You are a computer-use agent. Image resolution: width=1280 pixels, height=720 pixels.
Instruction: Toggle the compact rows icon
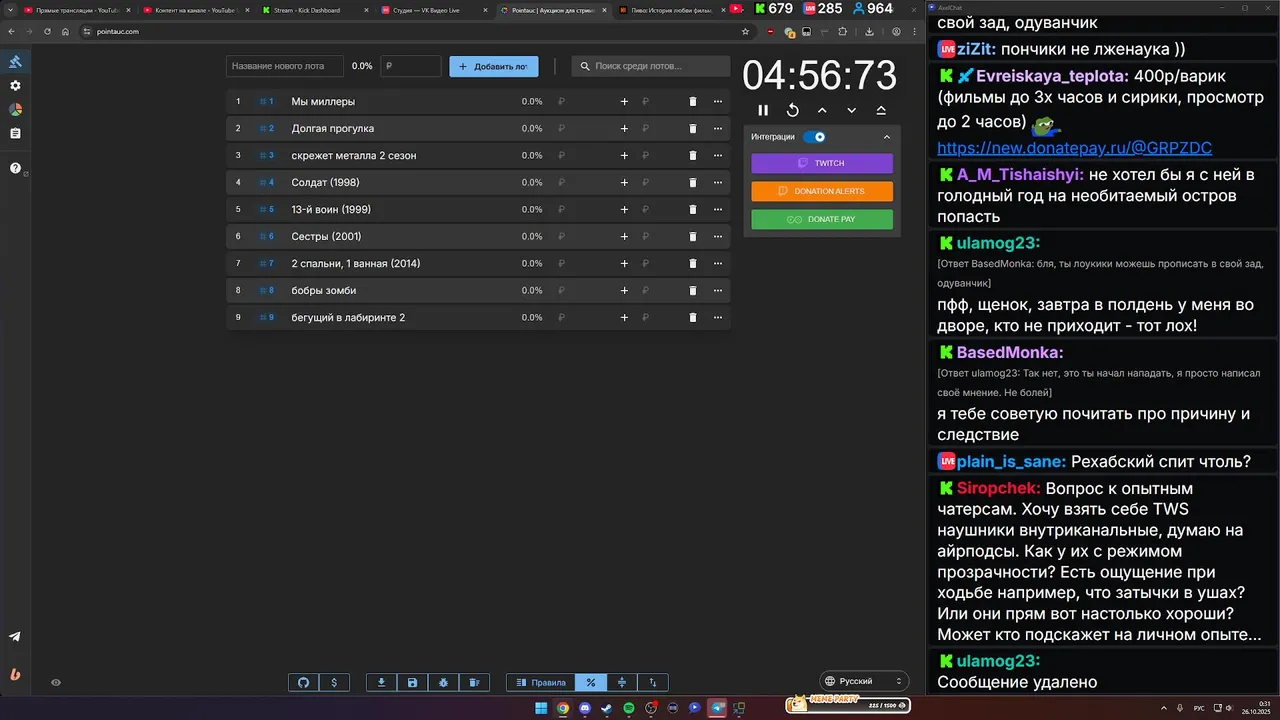click(x=622, y=683)
